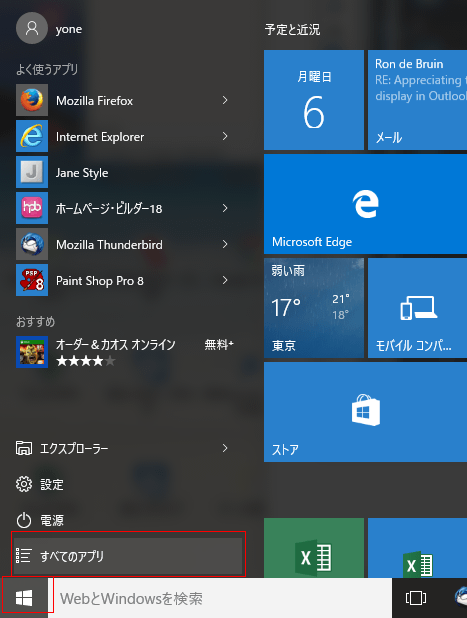Screen dimensions: 467x618
Task: Expand Internet Explorer jump list arrow
Action: [x=225, y=136]
